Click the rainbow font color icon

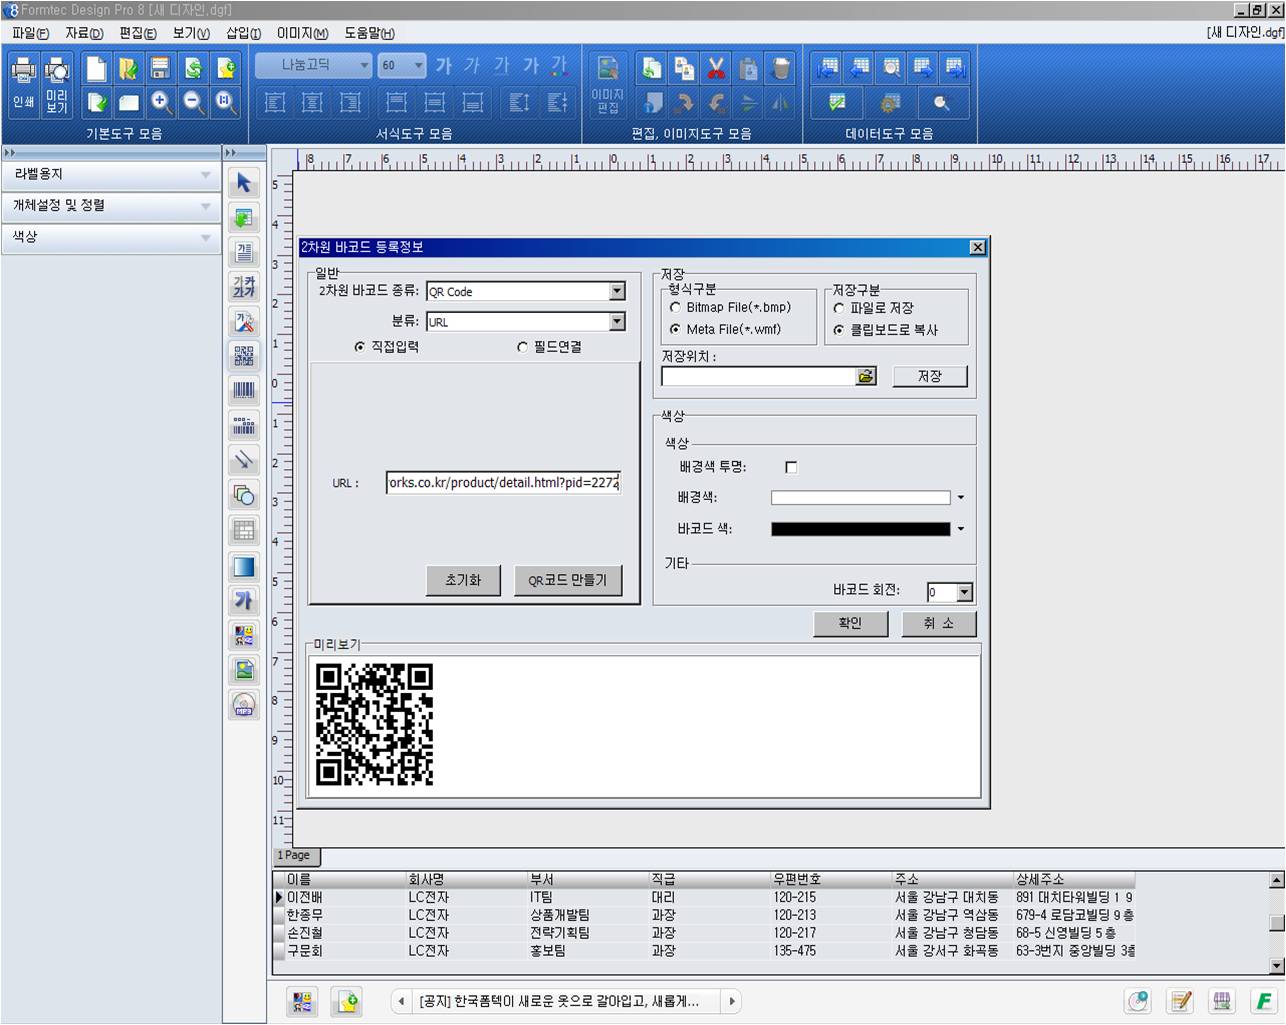tap(559, 67)
